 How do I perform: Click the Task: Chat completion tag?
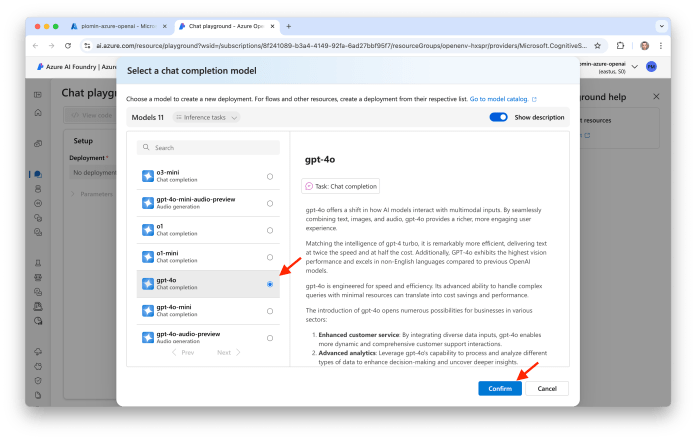pos(340,186)
